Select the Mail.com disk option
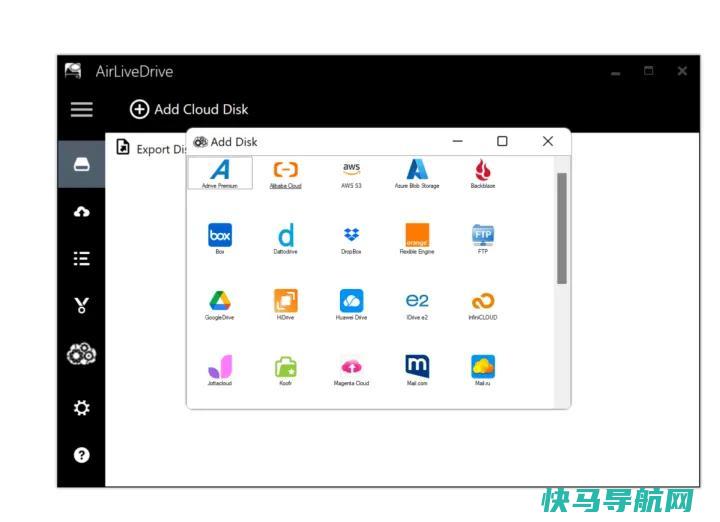Image resolution: width=720 pixels, height=522 pixels. click(x=417, y=370)
